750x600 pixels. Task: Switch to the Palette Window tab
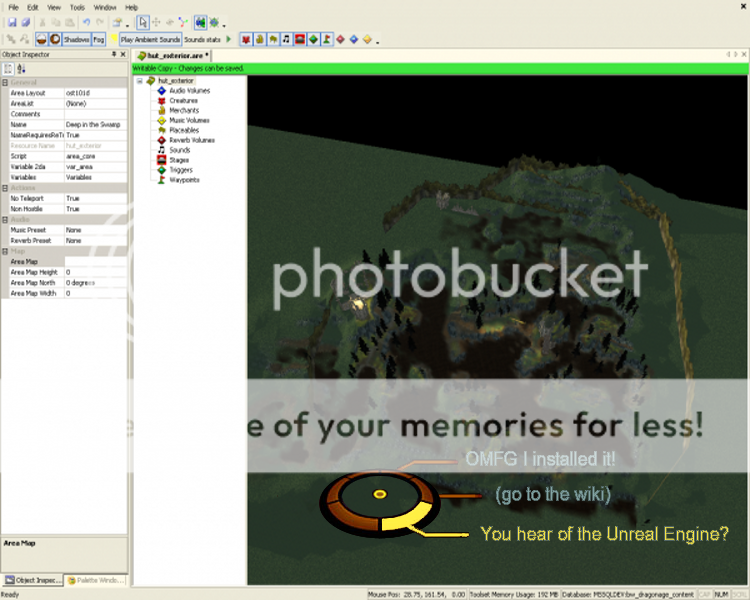pyautogui.click(x=96, y=580)
